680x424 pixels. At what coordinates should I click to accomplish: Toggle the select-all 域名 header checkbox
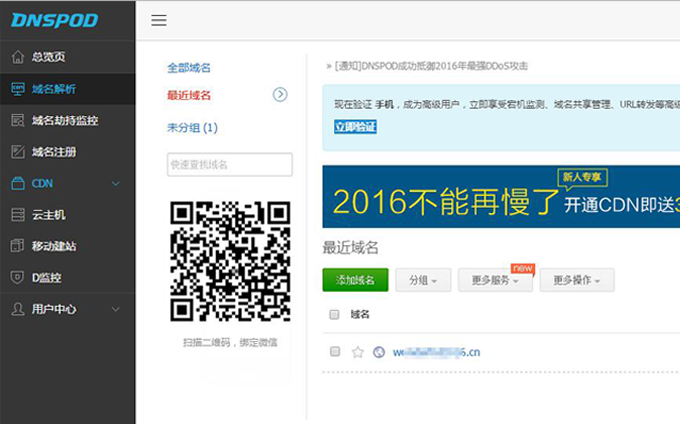(335, 314)
